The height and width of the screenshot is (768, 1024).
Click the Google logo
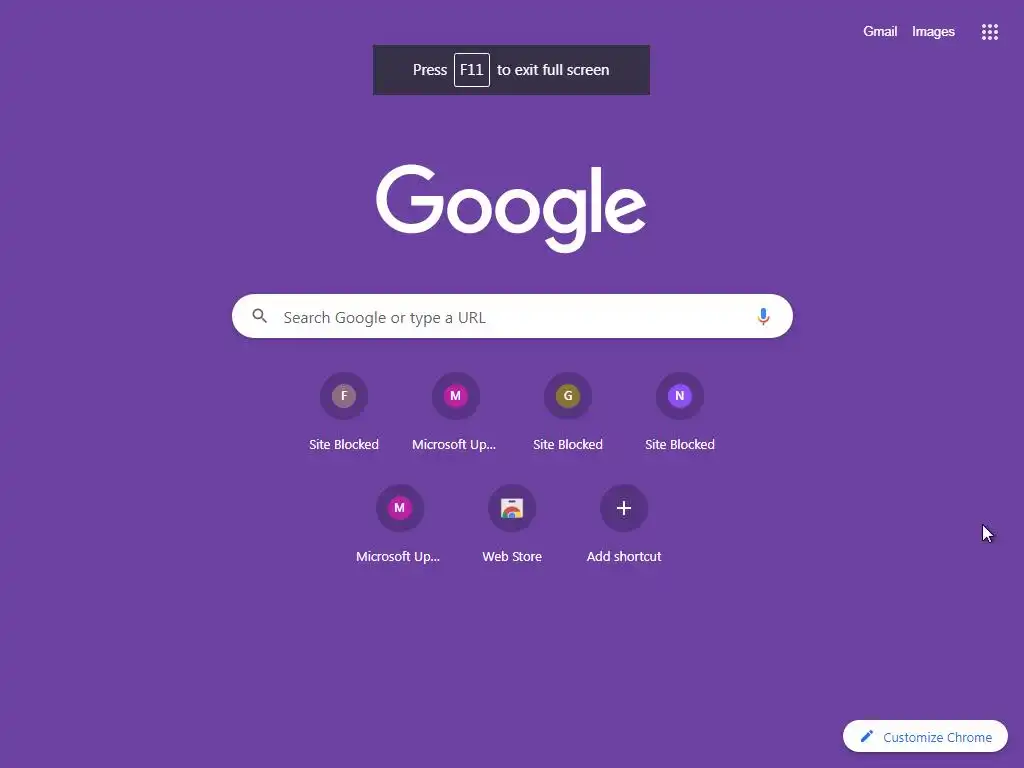[x=511, y=208]
